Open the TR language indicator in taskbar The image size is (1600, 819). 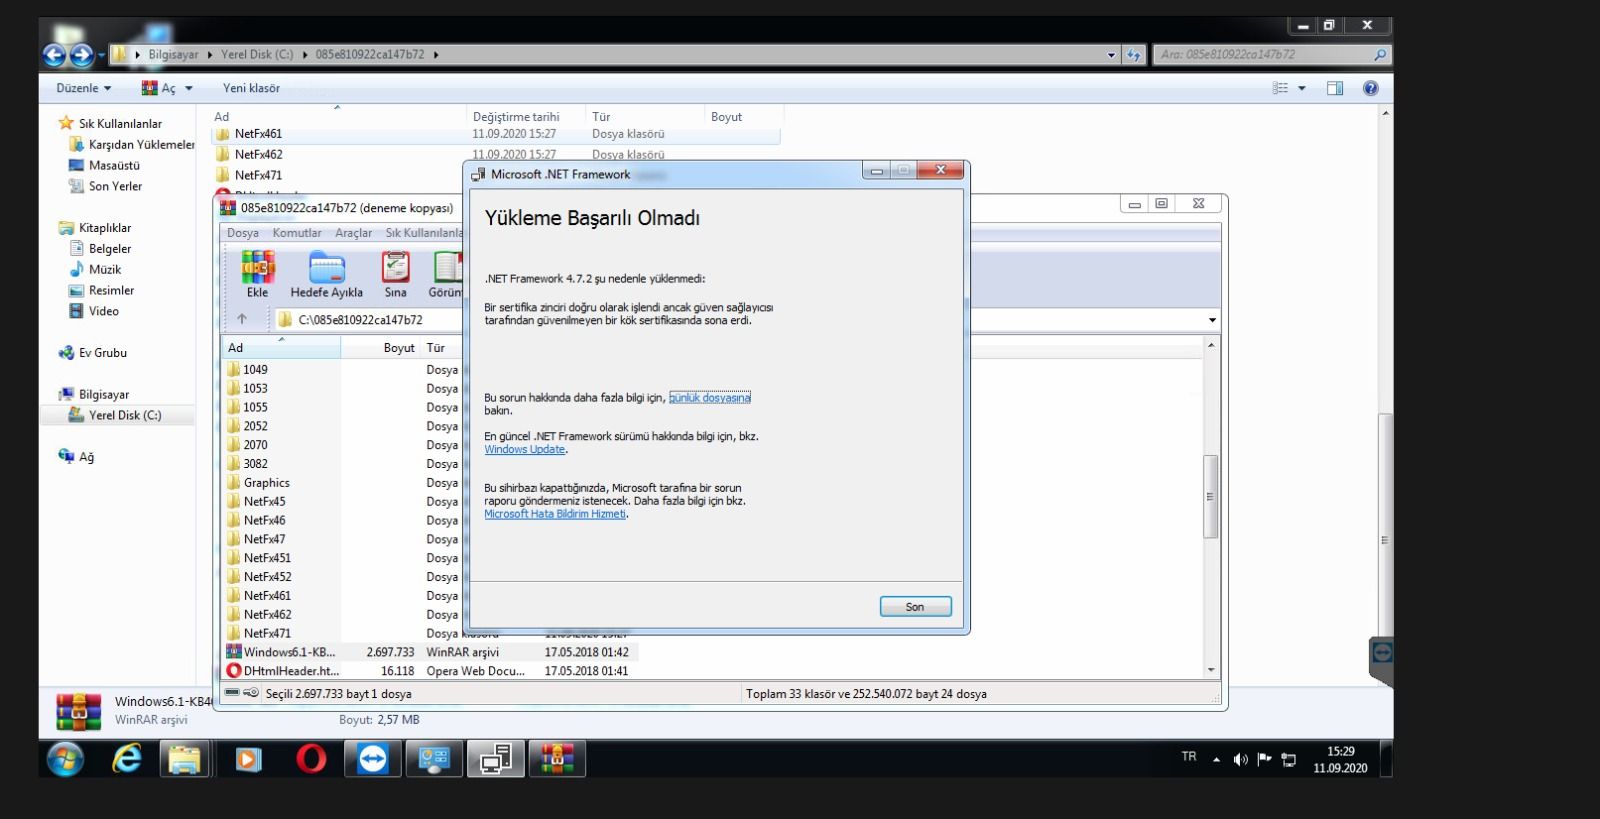coord(1189,757)
